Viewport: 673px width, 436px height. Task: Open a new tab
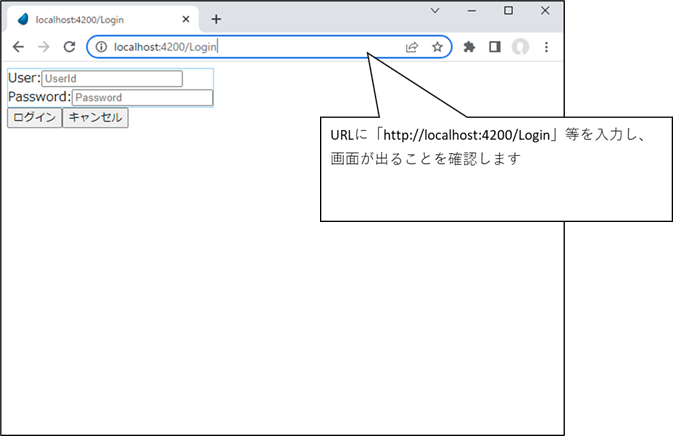(x=216, y=19)
